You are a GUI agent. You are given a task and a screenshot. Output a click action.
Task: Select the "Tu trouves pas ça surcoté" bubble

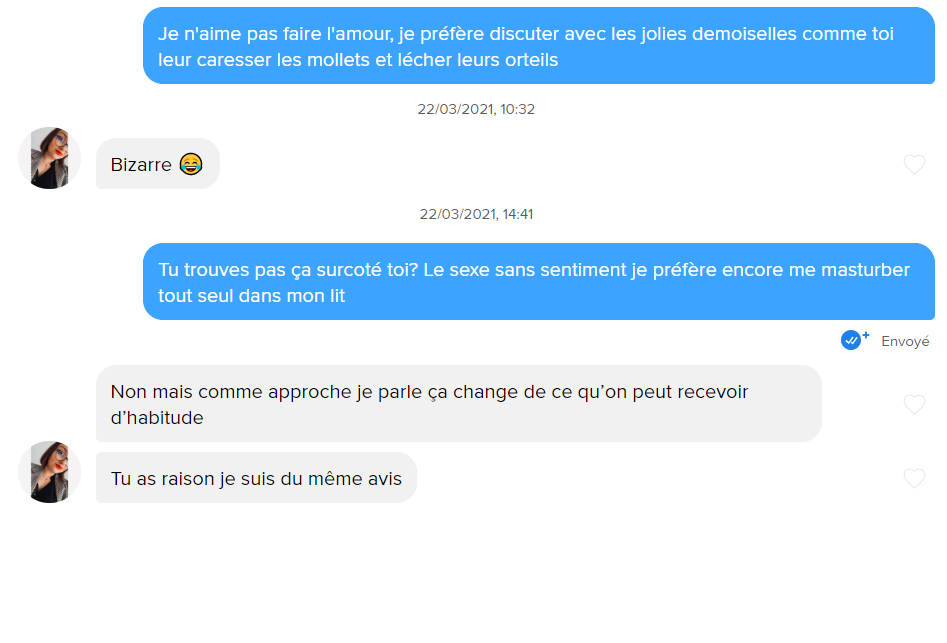click(539, 282)
